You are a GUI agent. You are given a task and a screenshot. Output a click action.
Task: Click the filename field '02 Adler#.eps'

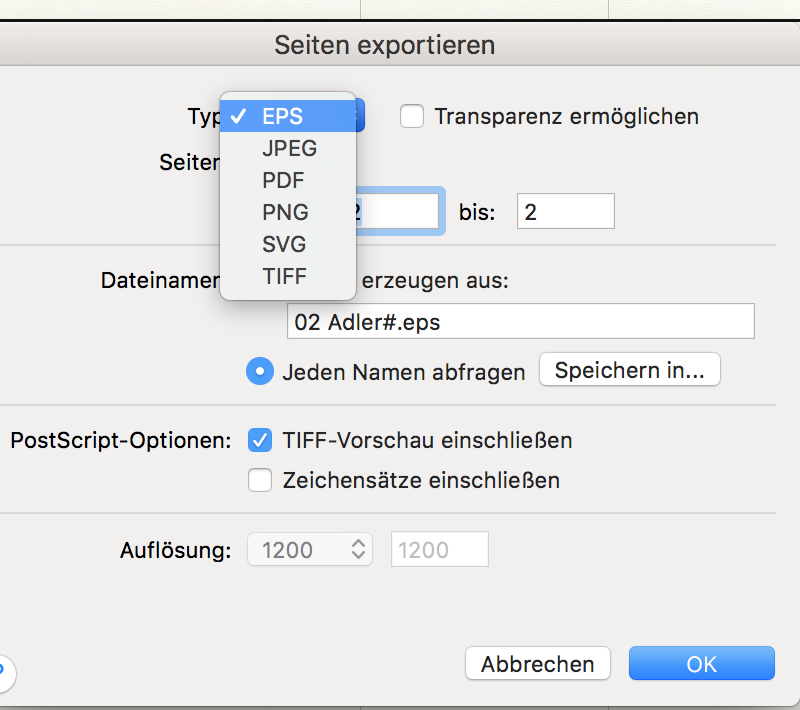point(520,323)
